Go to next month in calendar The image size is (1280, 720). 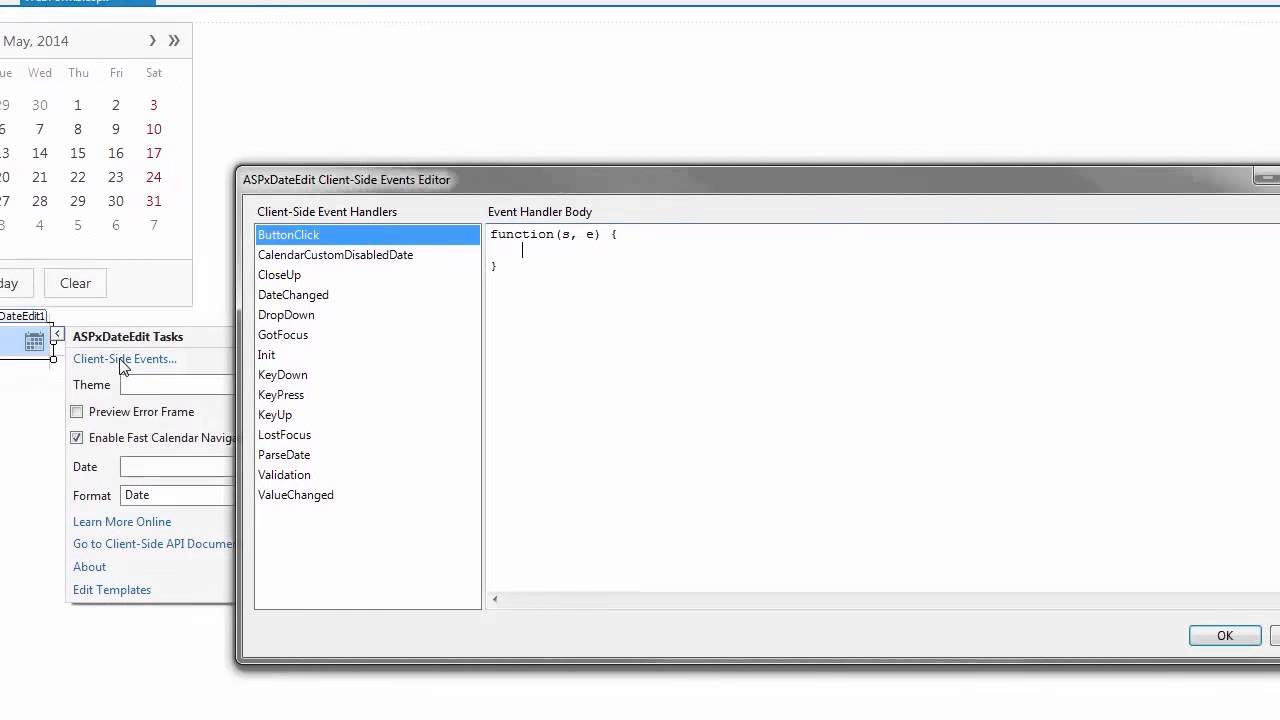point(152,41)
